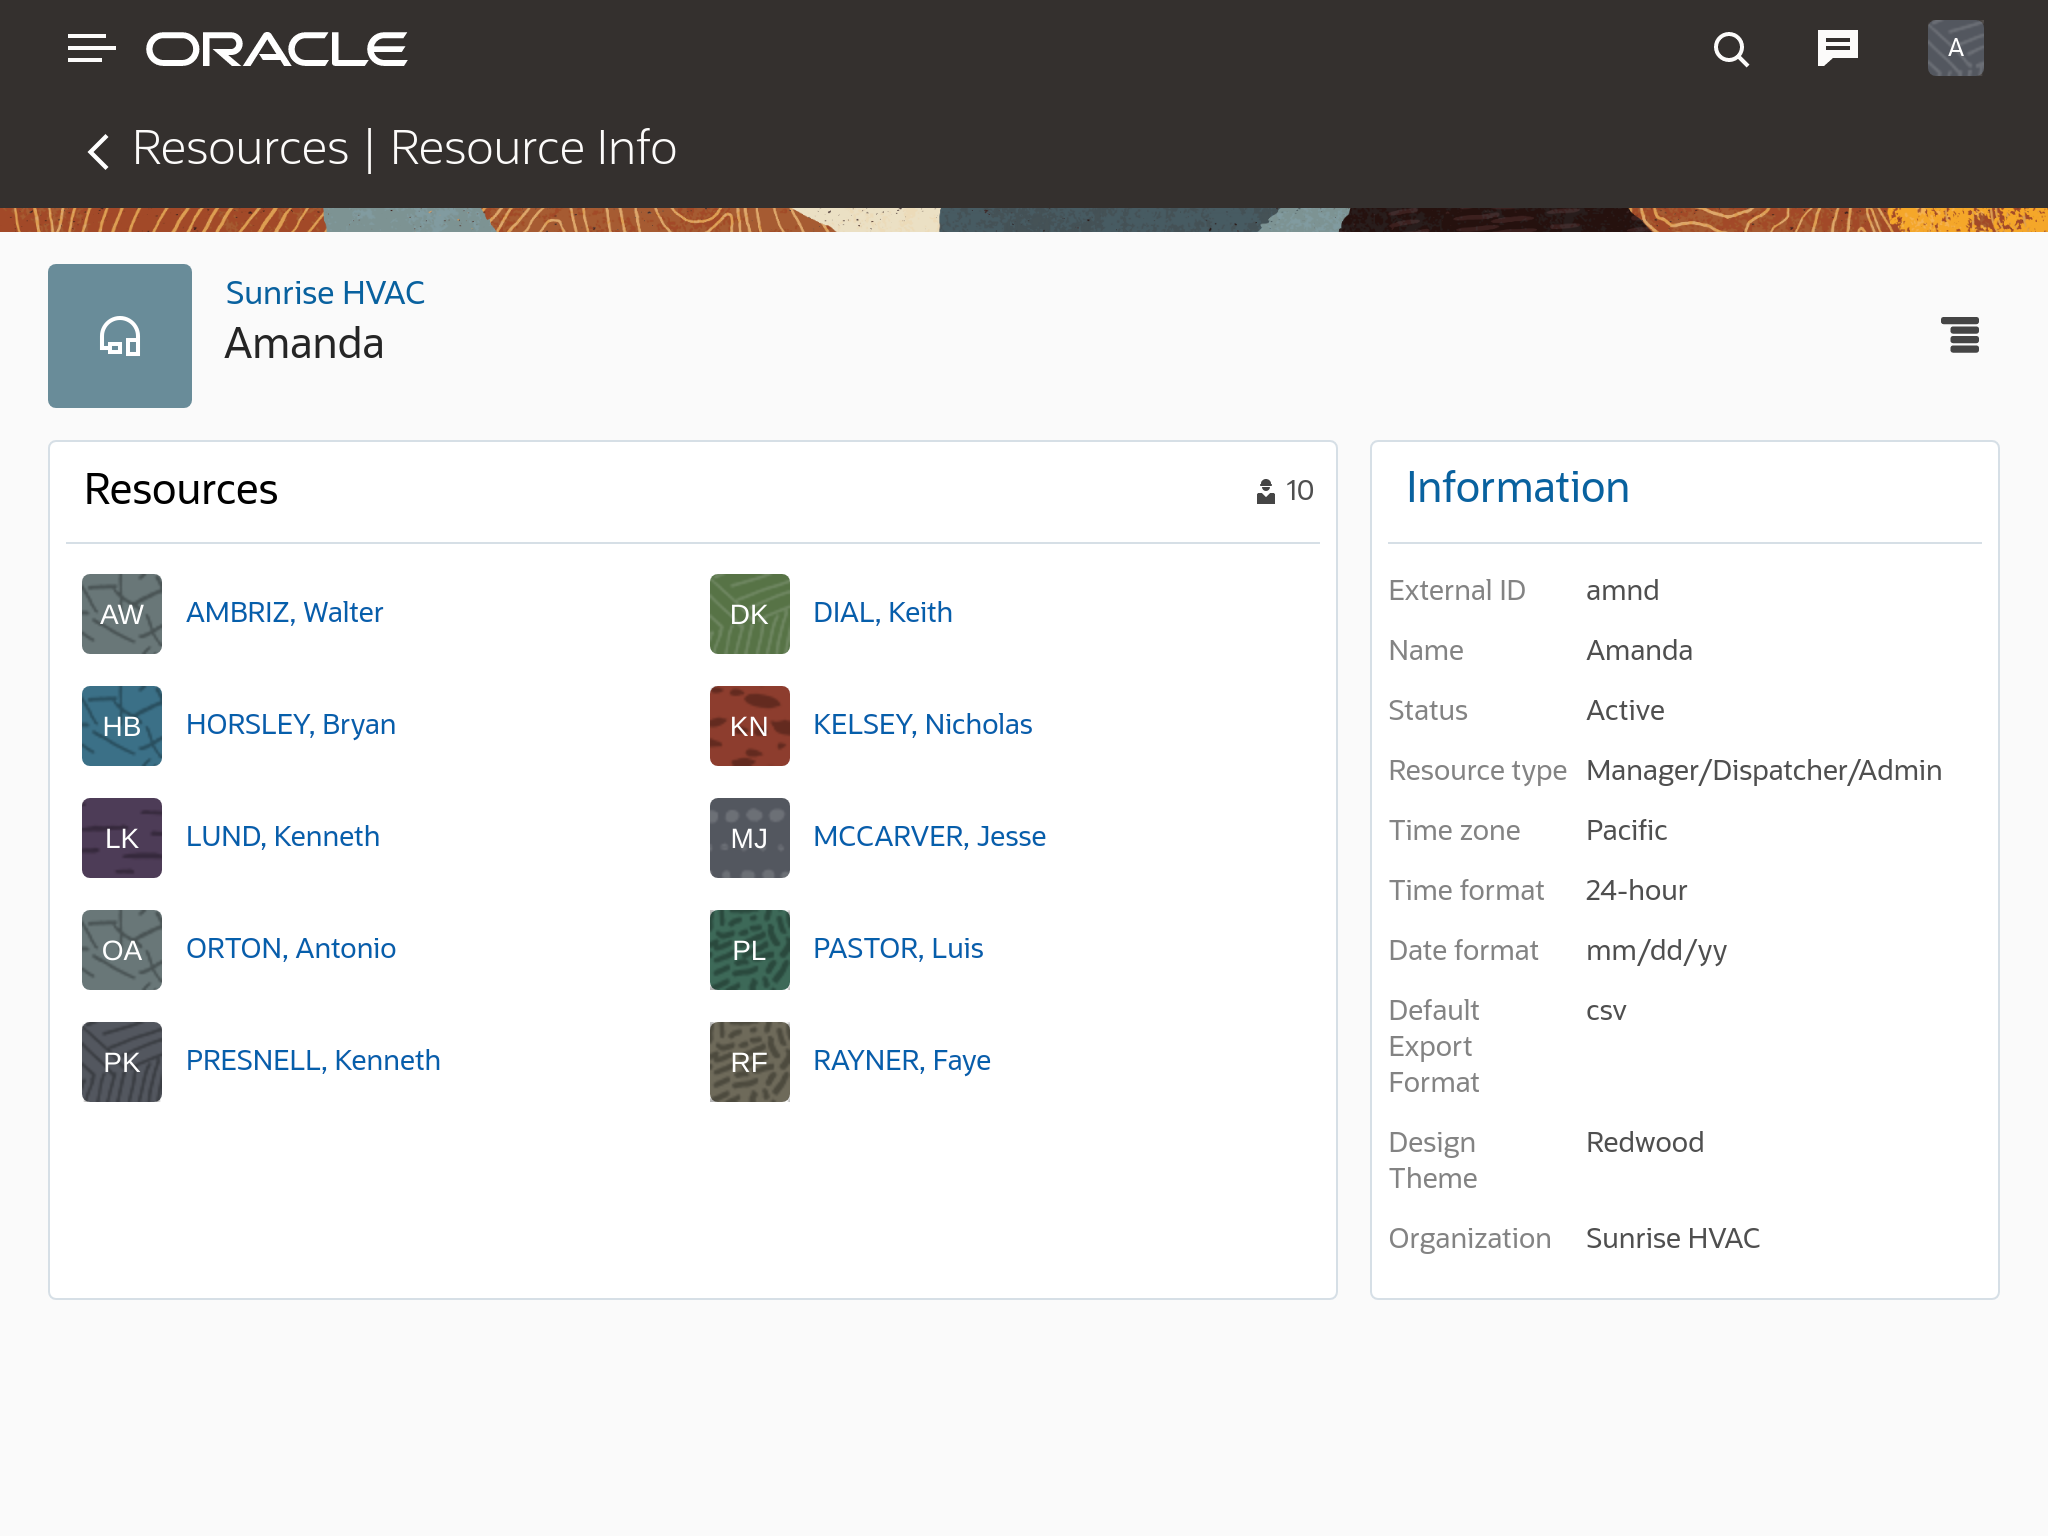Click the LUND, Kenneth avatar thumbnail
The height and width of the screenshot is (1536, 2048).
tap(121, 838)
